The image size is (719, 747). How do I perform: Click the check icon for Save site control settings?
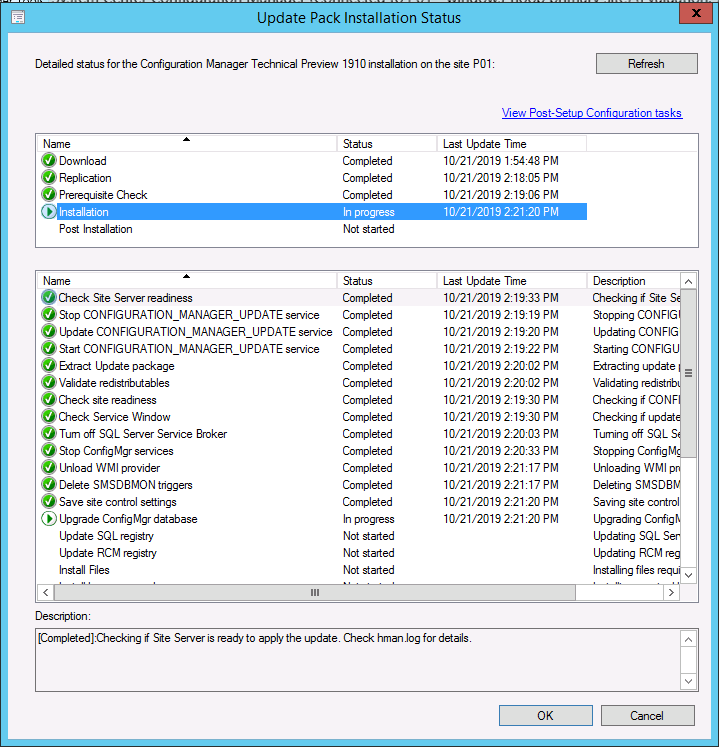coord(49,502)
